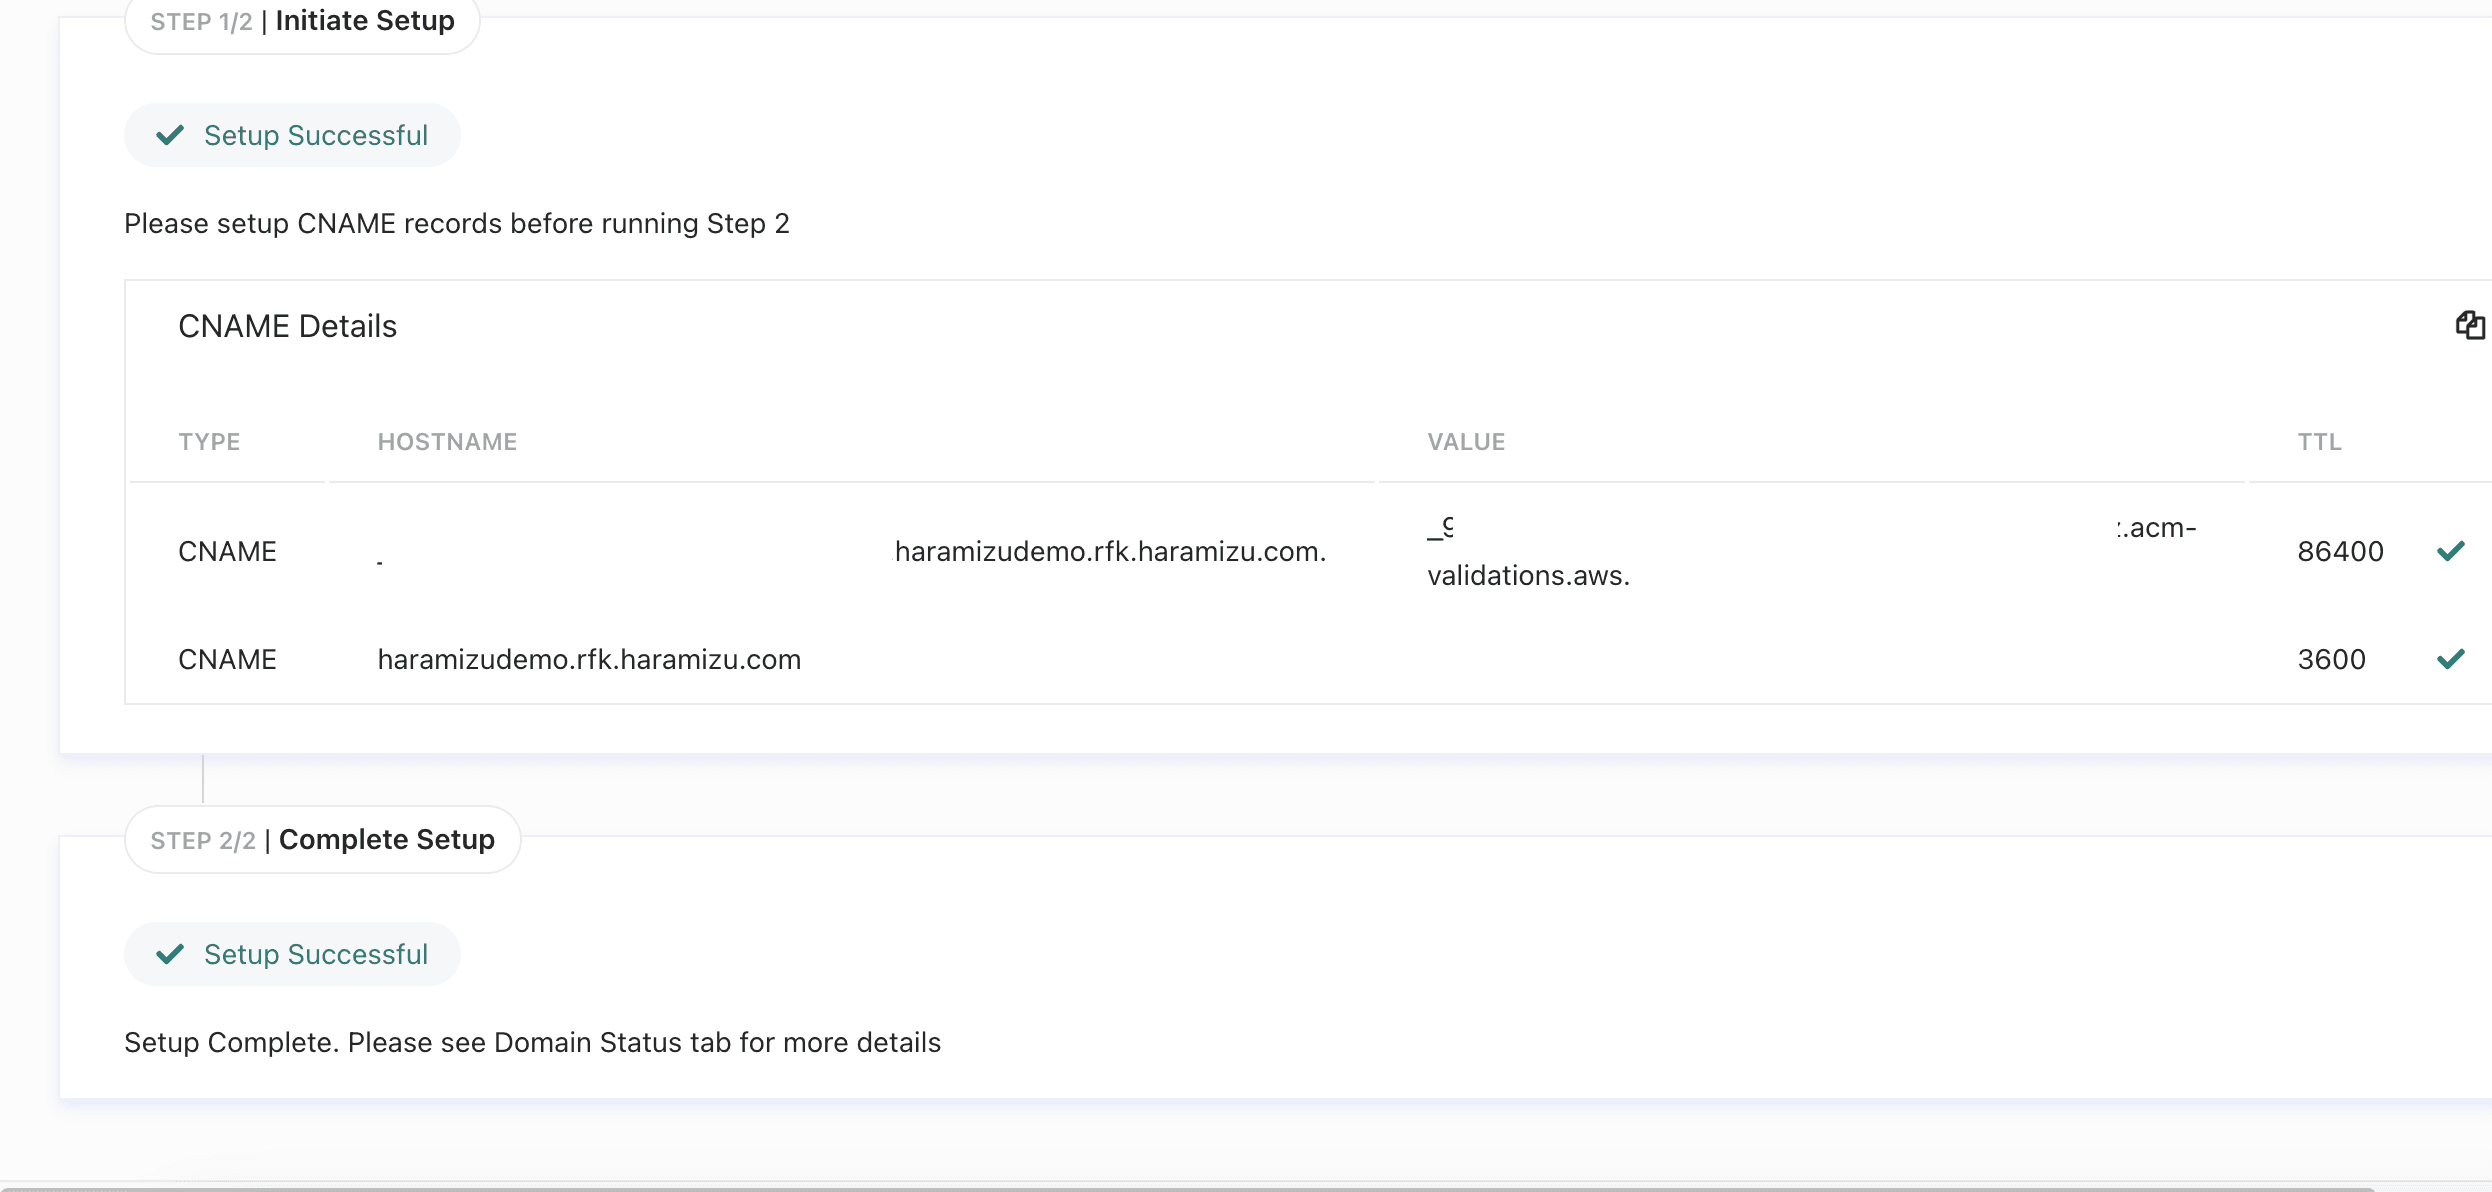
Task: Copy the CNAME details to clipboard
Action: tap(2469, 325)
